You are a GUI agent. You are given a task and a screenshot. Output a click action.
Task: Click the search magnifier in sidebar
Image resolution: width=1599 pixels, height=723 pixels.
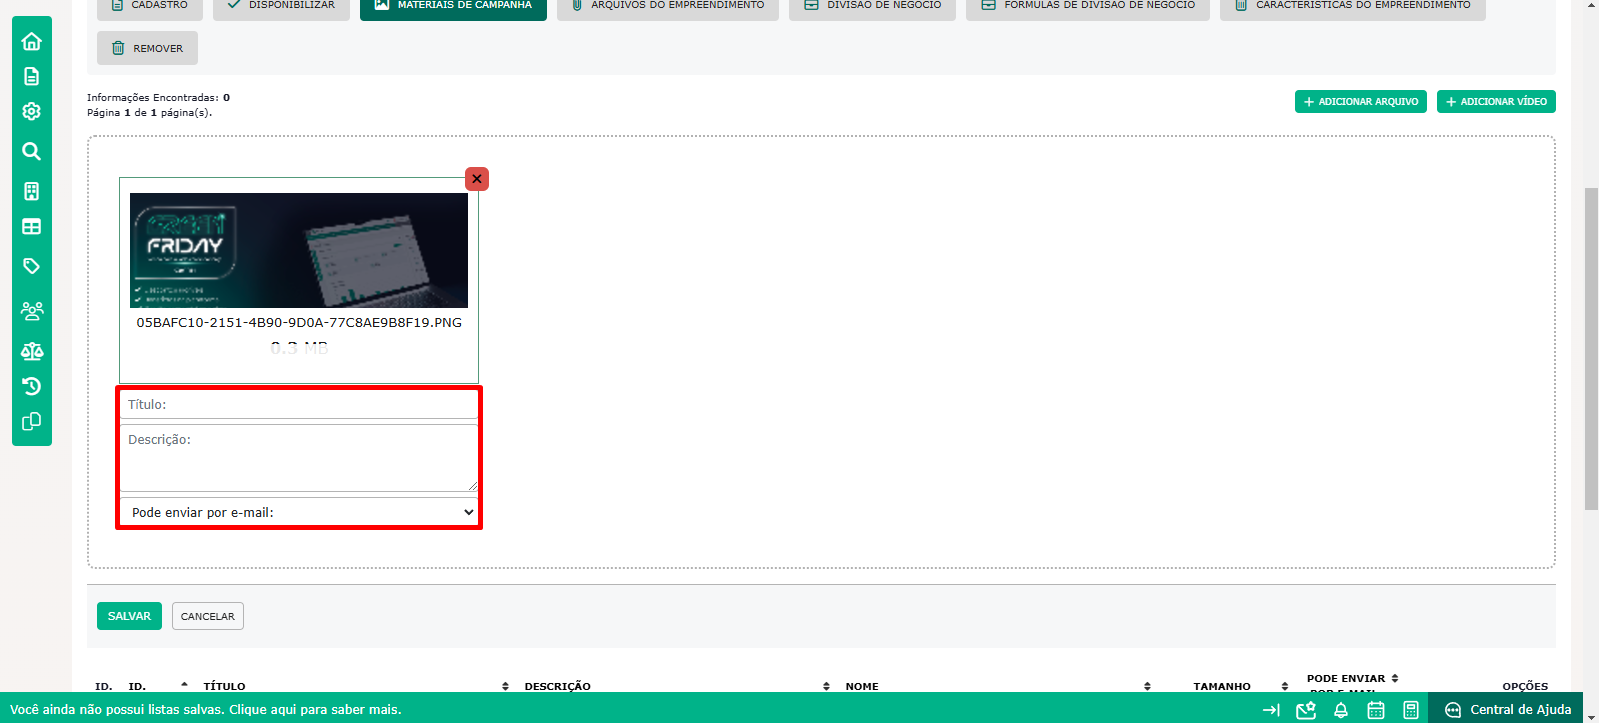(31, 151)
